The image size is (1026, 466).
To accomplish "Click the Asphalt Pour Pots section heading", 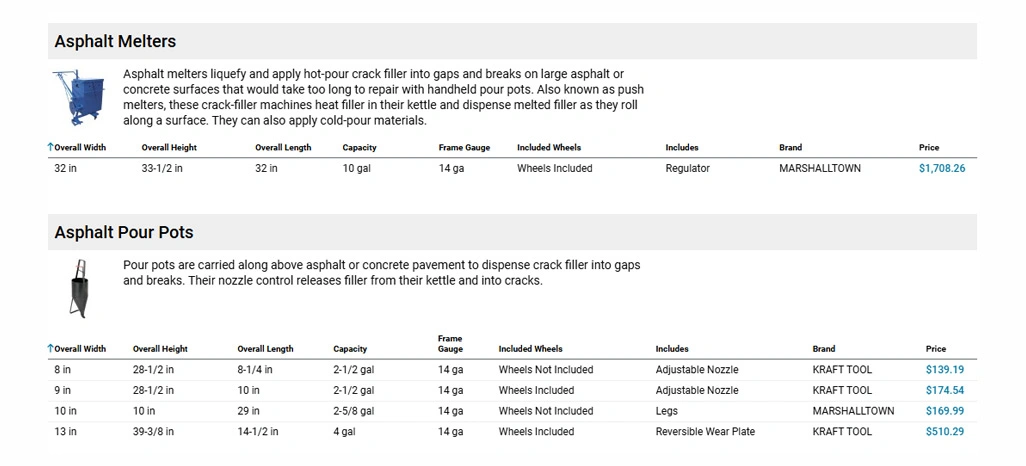I will [x=124, y=232].
